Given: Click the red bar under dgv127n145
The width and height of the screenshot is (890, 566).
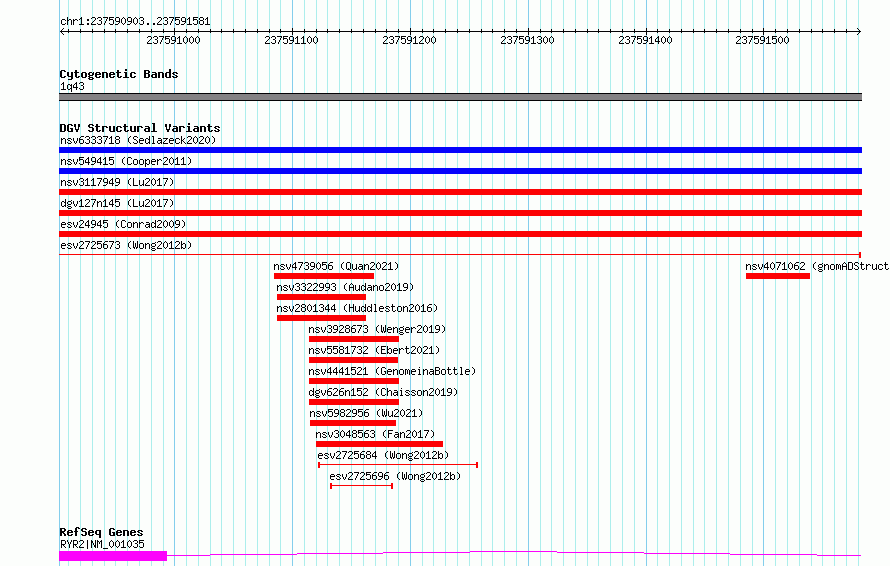Looking at the screenshot, I should 460,213.
